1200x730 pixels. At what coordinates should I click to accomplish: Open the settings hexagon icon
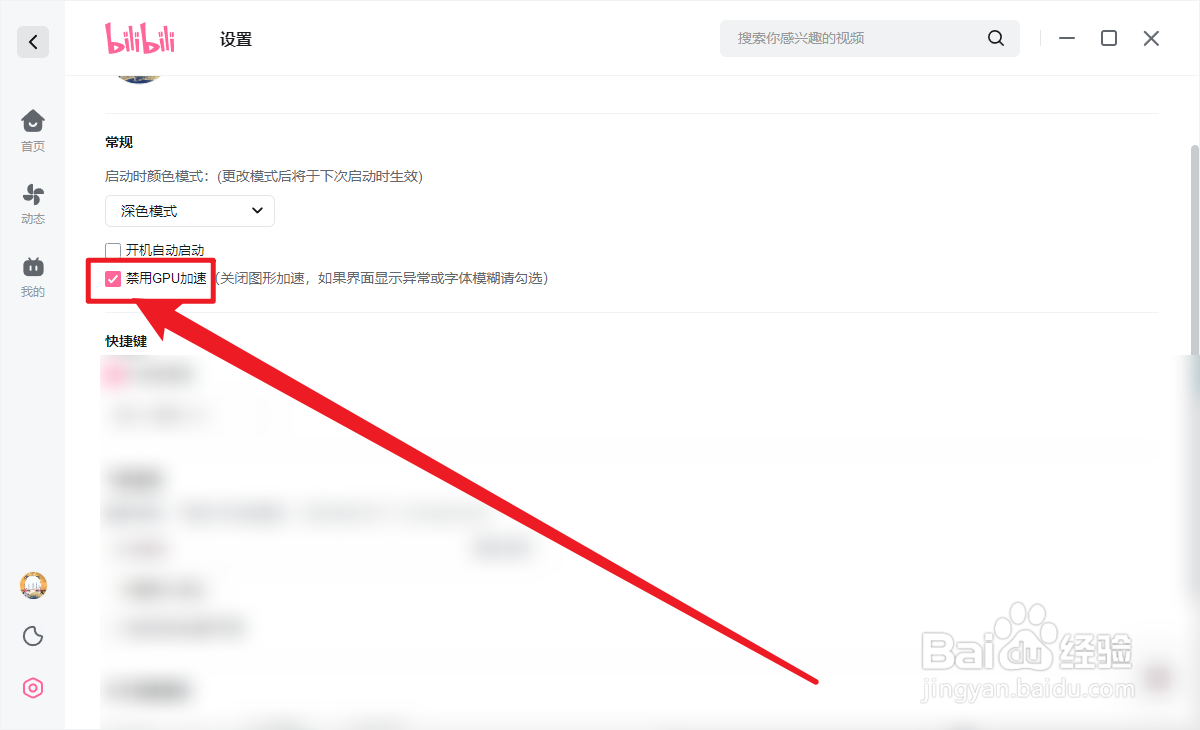[x=33, y=688]
